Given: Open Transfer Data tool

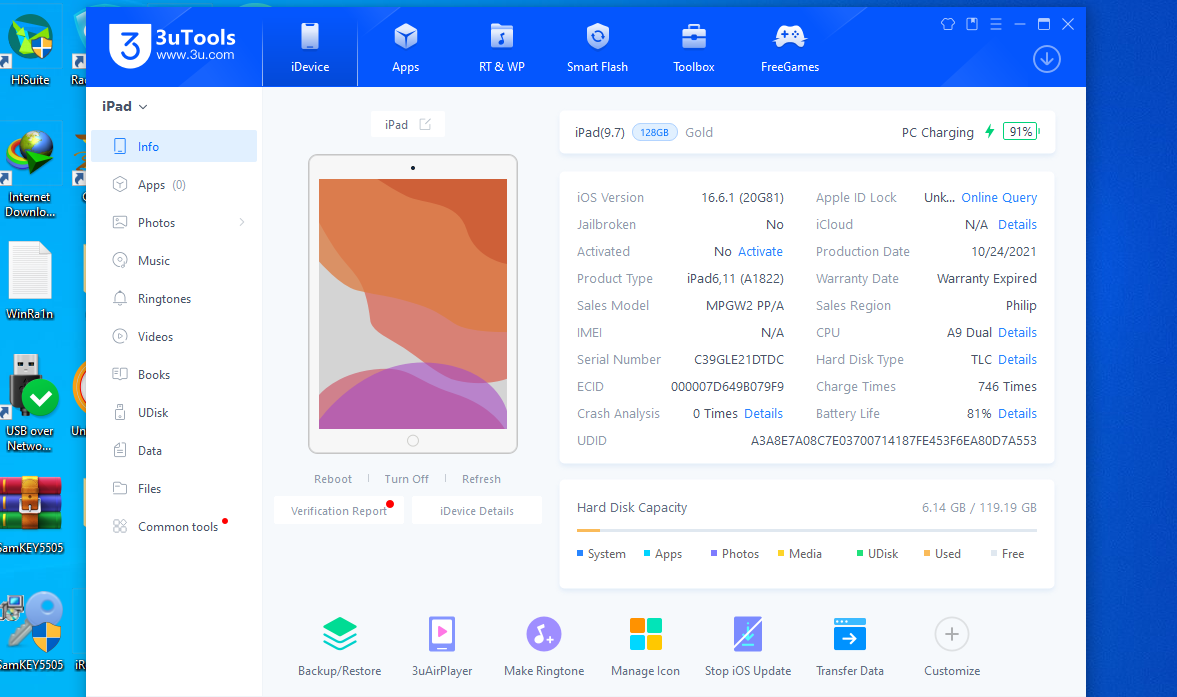Looking at the screenshot, I should click(850, 647).
